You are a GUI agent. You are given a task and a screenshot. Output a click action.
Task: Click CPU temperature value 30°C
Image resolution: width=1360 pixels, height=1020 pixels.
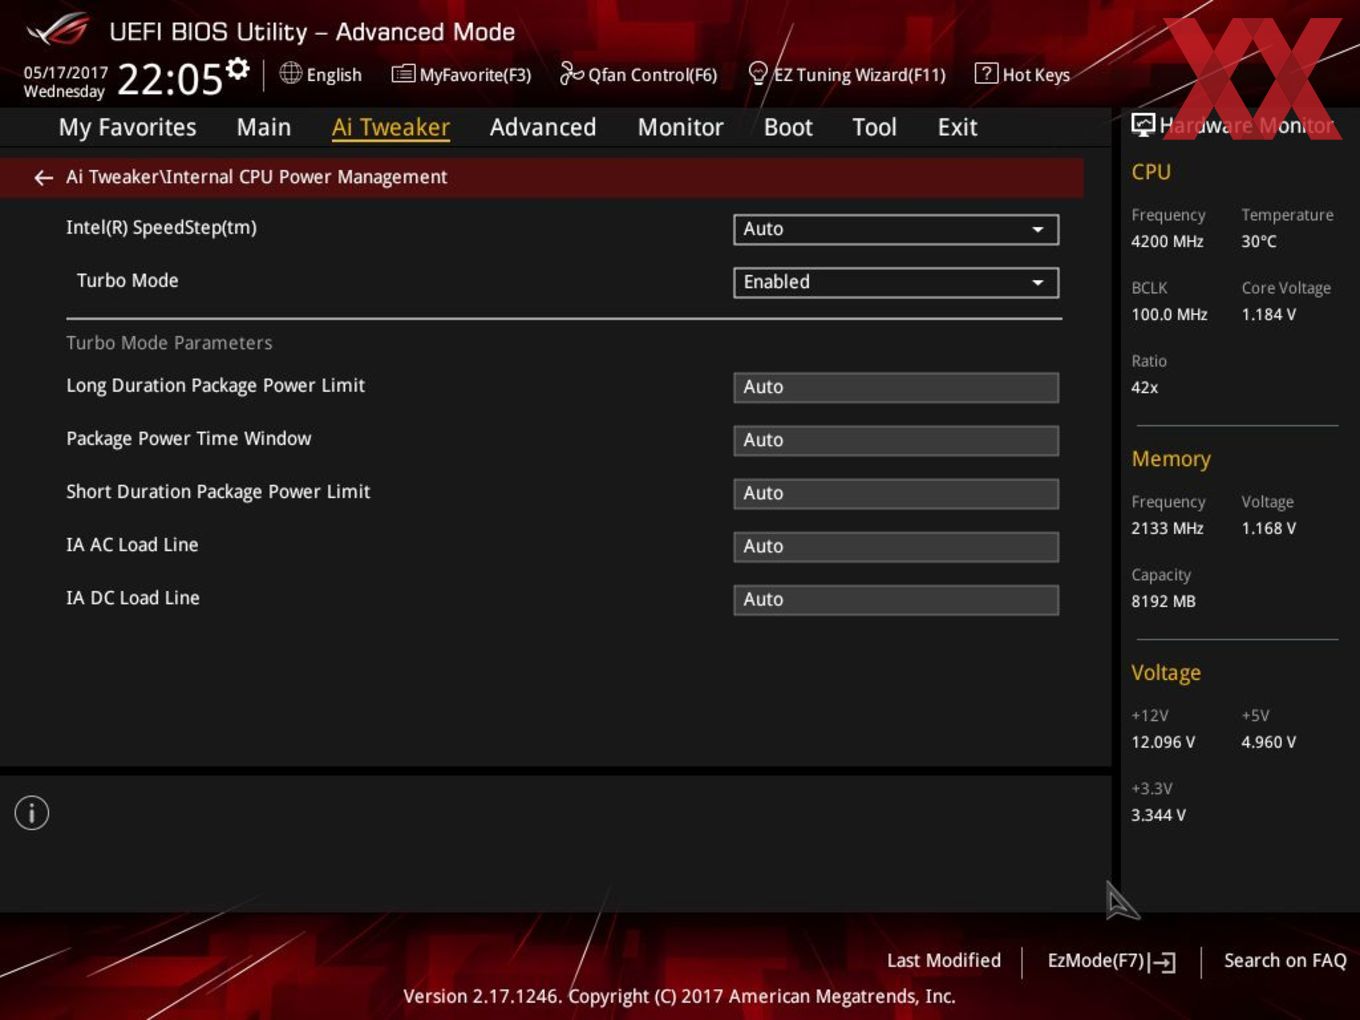[1259, 241]
